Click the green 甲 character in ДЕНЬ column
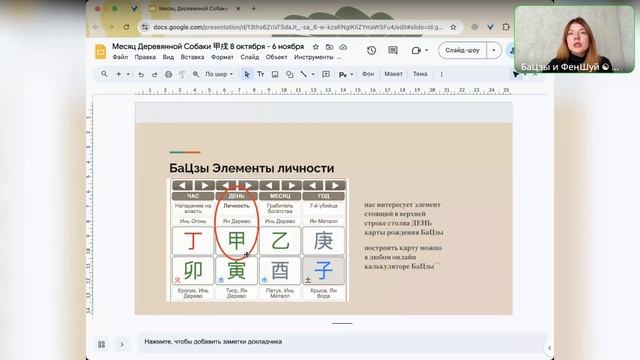This screenshot has height=360, width=640. 236,241
